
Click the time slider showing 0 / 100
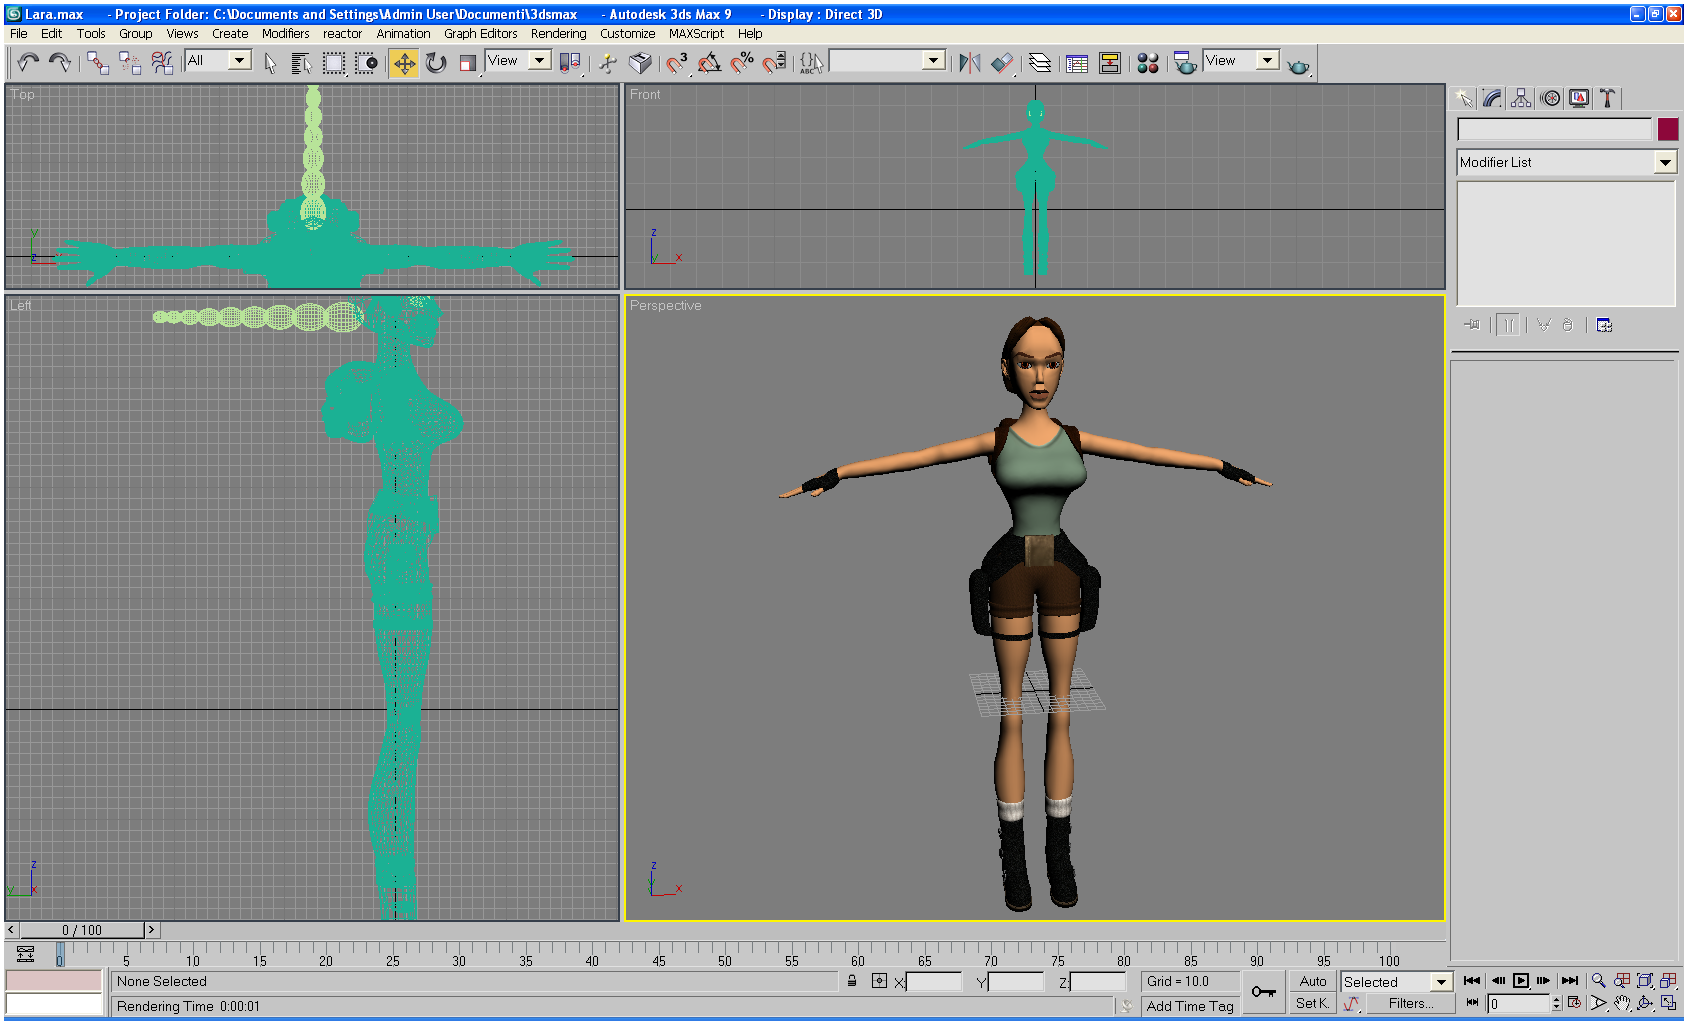tap(82, 930)
